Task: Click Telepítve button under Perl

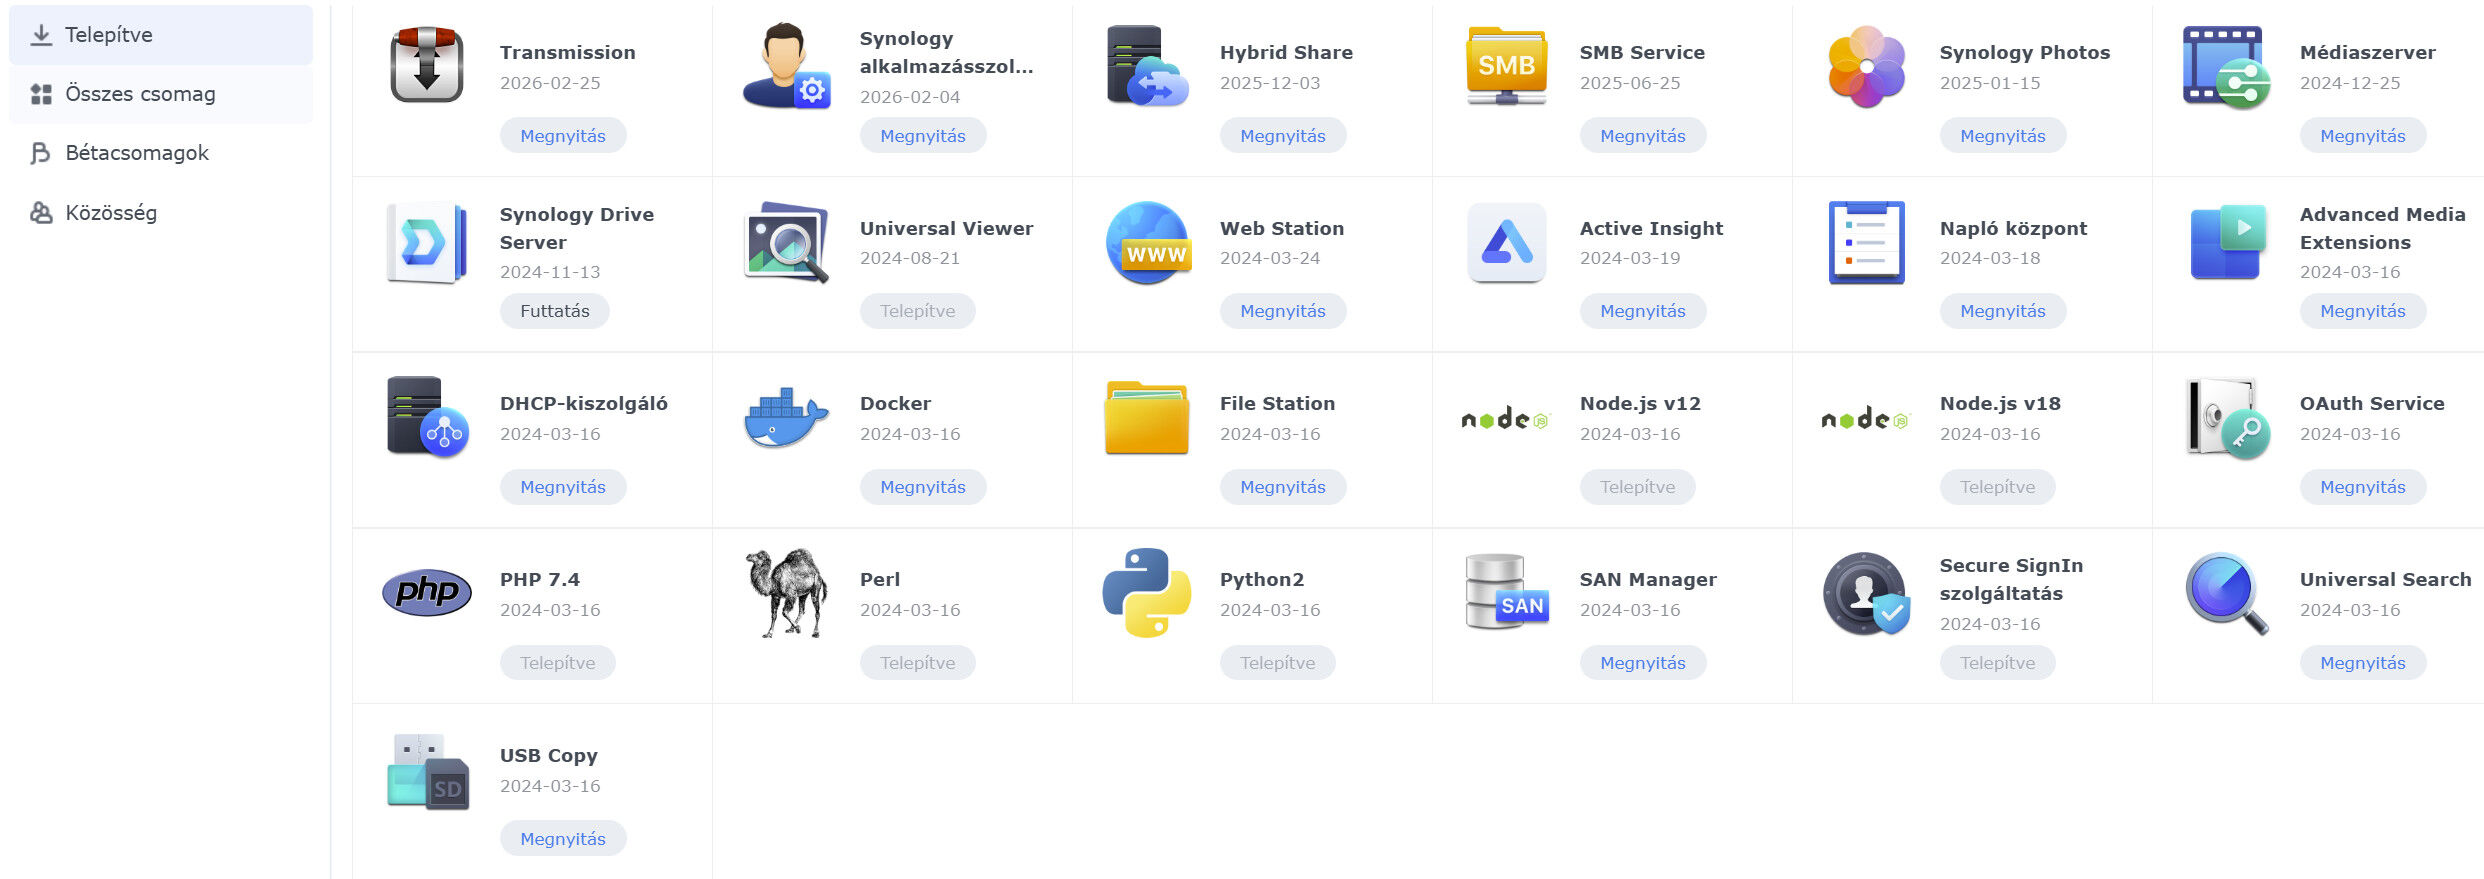Action: coord(918,663)
